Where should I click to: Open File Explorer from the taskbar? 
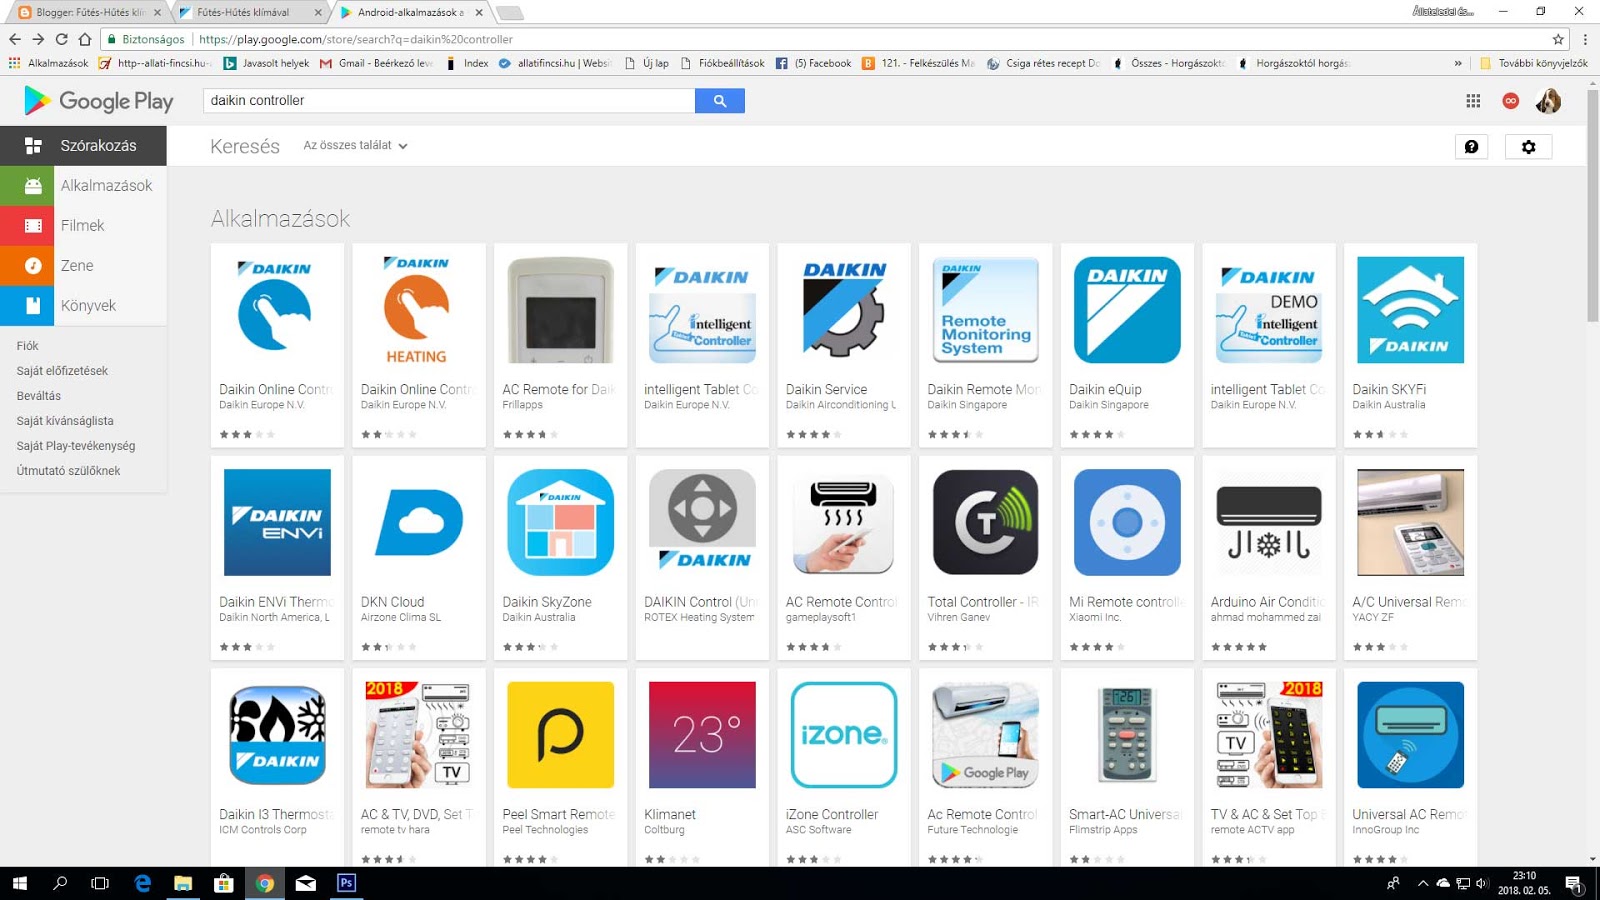(x=183, y=883)
